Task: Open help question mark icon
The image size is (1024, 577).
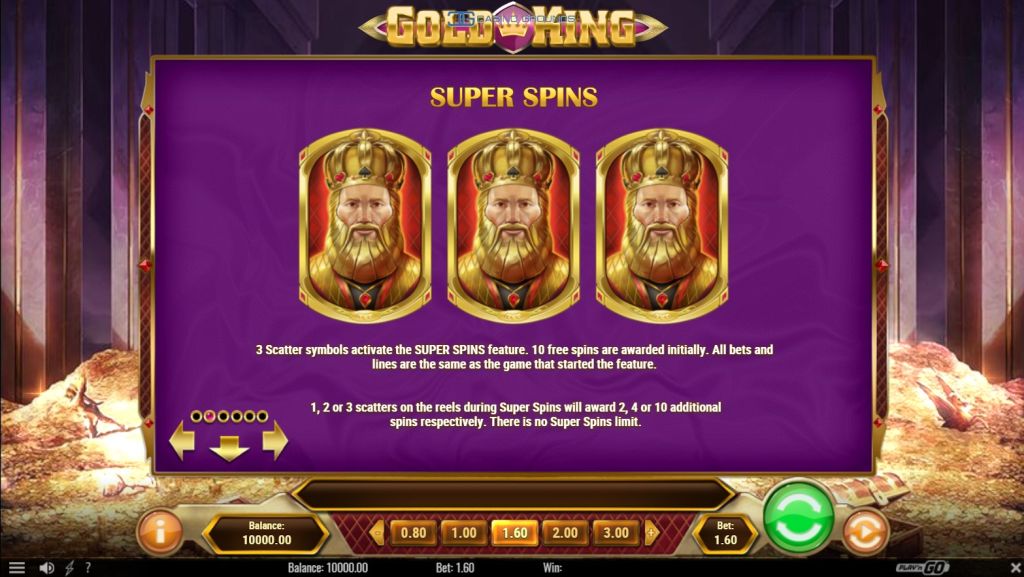Action: coord(88,568)
